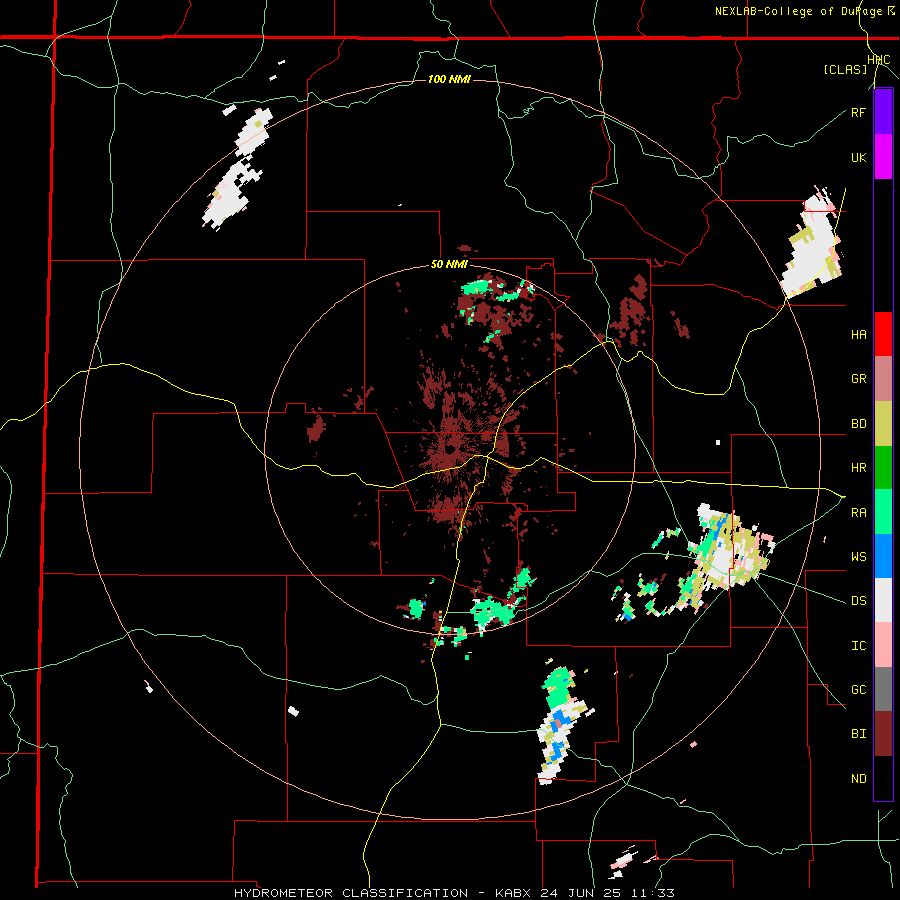This screenshot has width=900, height=900.
Task: Click the 'DS' legend label
Action: pyautogui.click(x=858, y=601)
